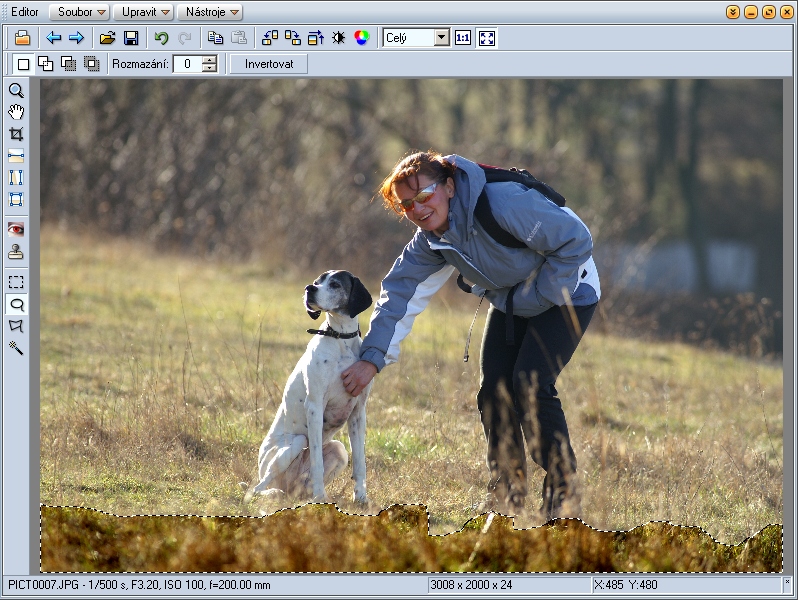Click the Editor title label
798x600 pixels.
pyautogui.click(x=24, y=12)
